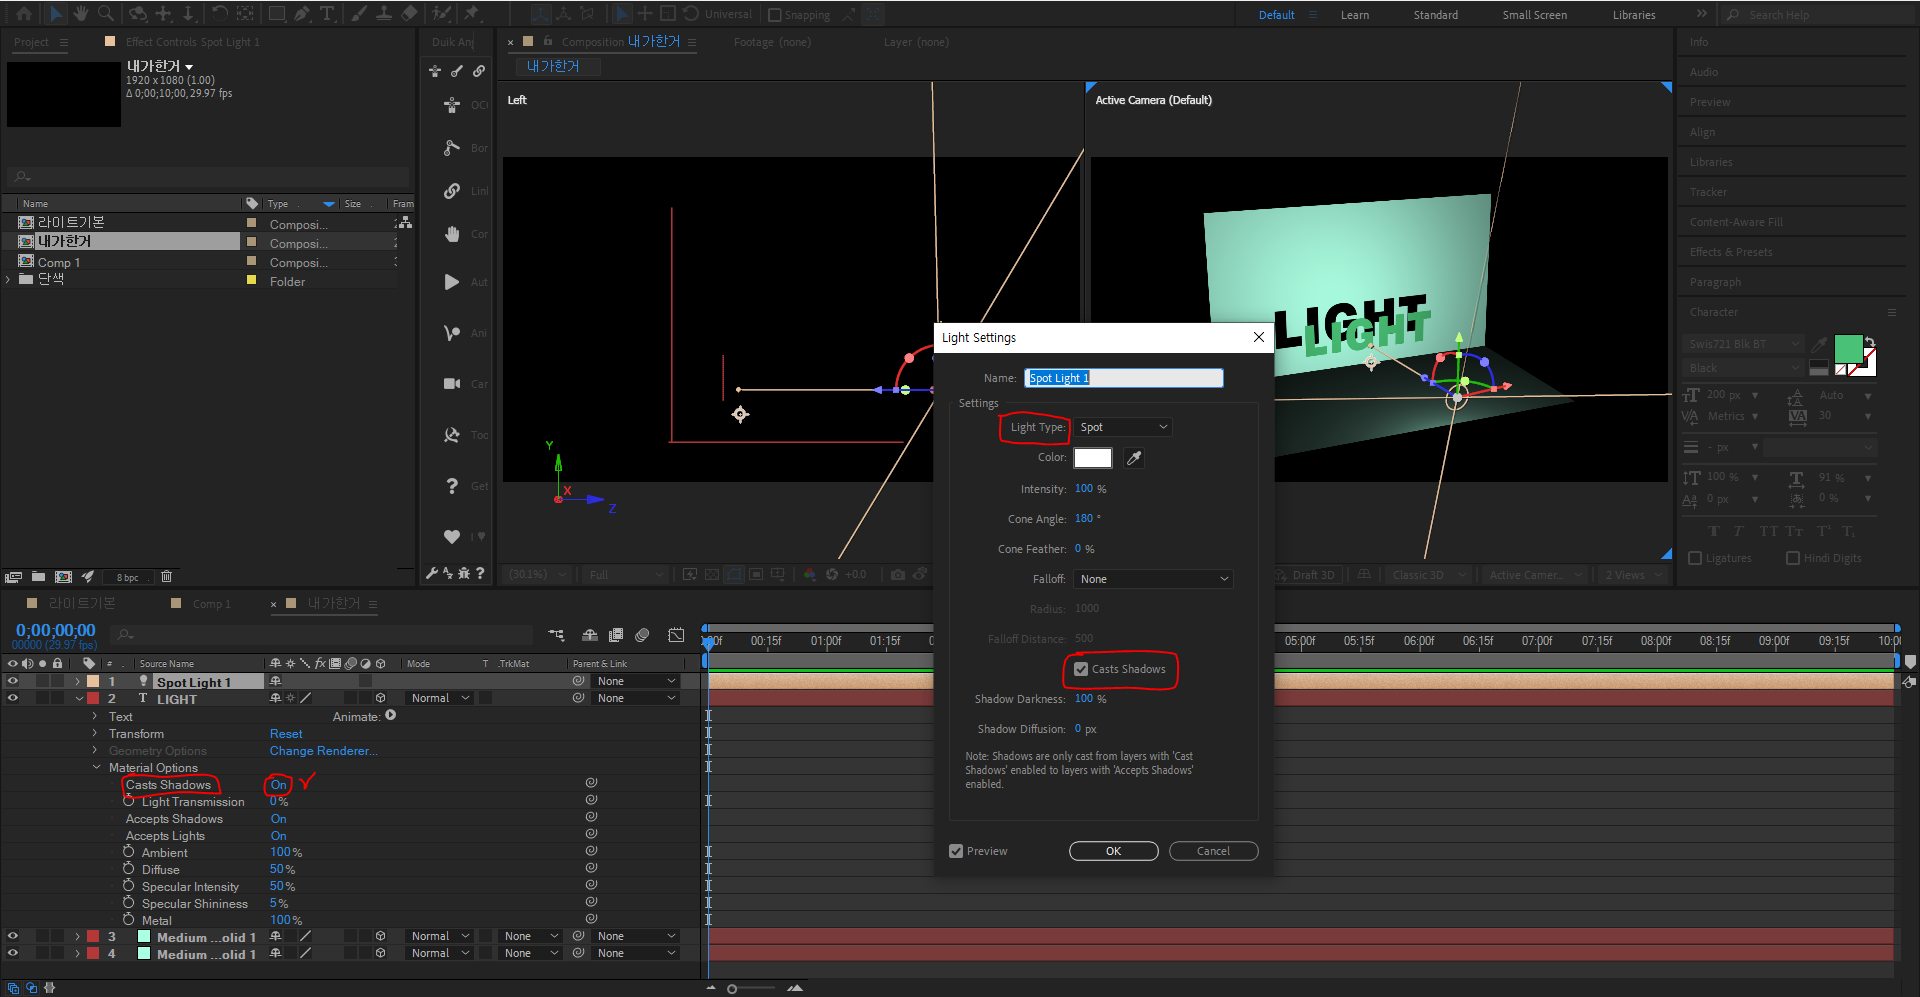1920x997 pixels.
Task: Click OK in the Light Settings dialog
Action: [1113, 851]
